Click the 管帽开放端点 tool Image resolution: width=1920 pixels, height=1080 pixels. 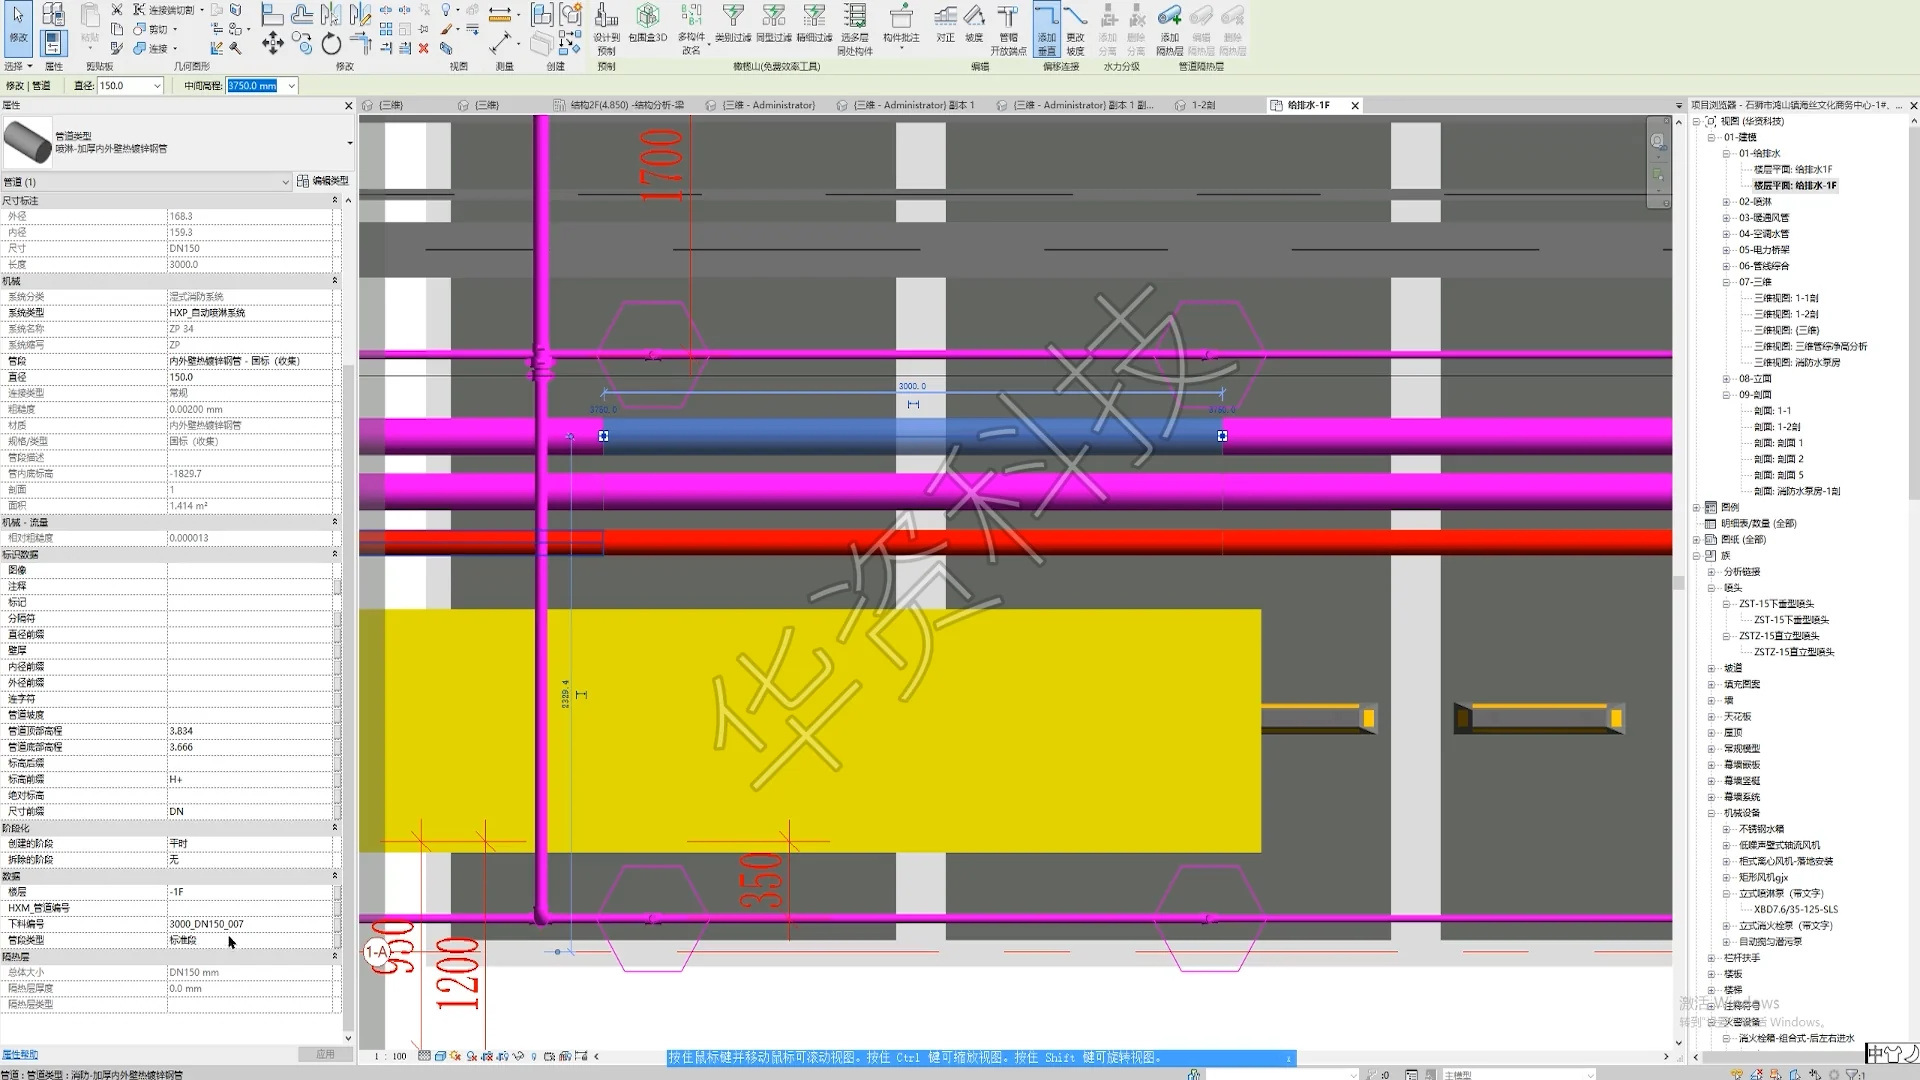(1008, 29)
